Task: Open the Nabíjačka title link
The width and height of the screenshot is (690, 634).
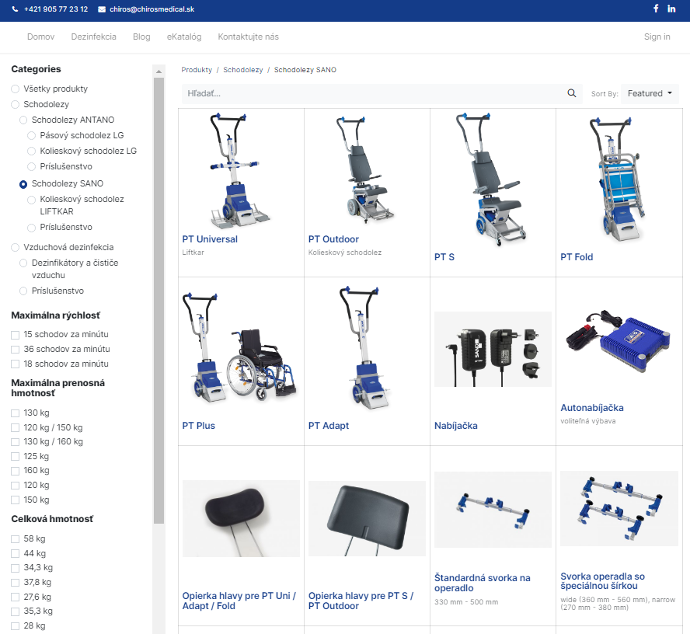Action: [x=456, y=426]
